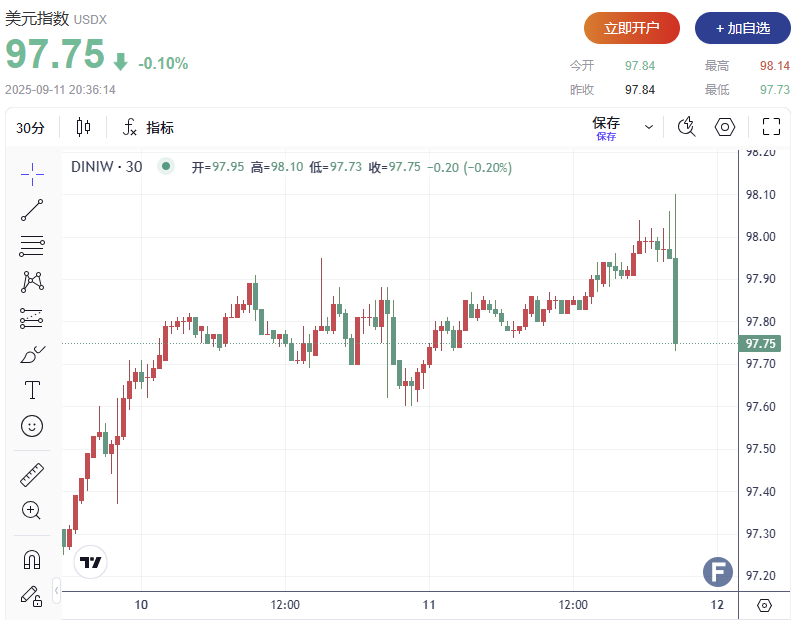The width and height of the screenshot is (794, 620).
Task: Open the quick search lightning icon
Action: click(686, 127)
